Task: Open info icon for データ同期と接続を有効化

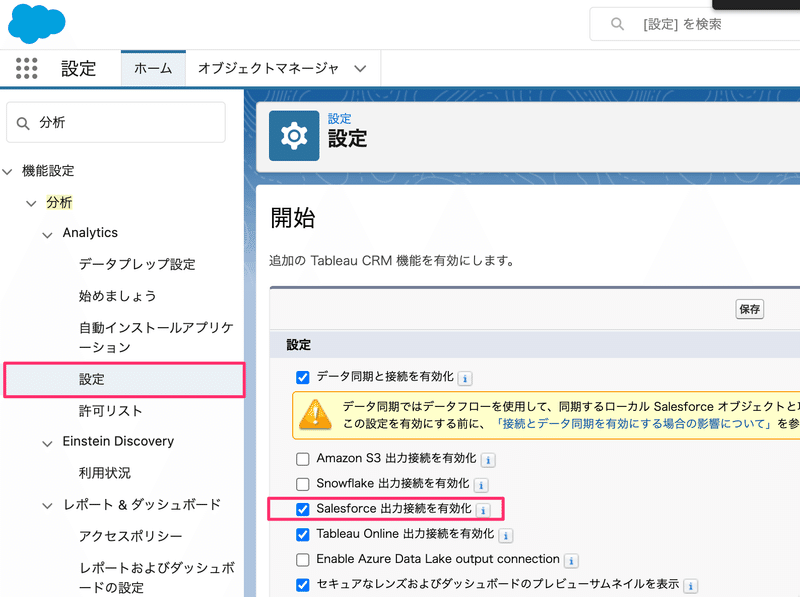Action: click(x=465, y=379)
